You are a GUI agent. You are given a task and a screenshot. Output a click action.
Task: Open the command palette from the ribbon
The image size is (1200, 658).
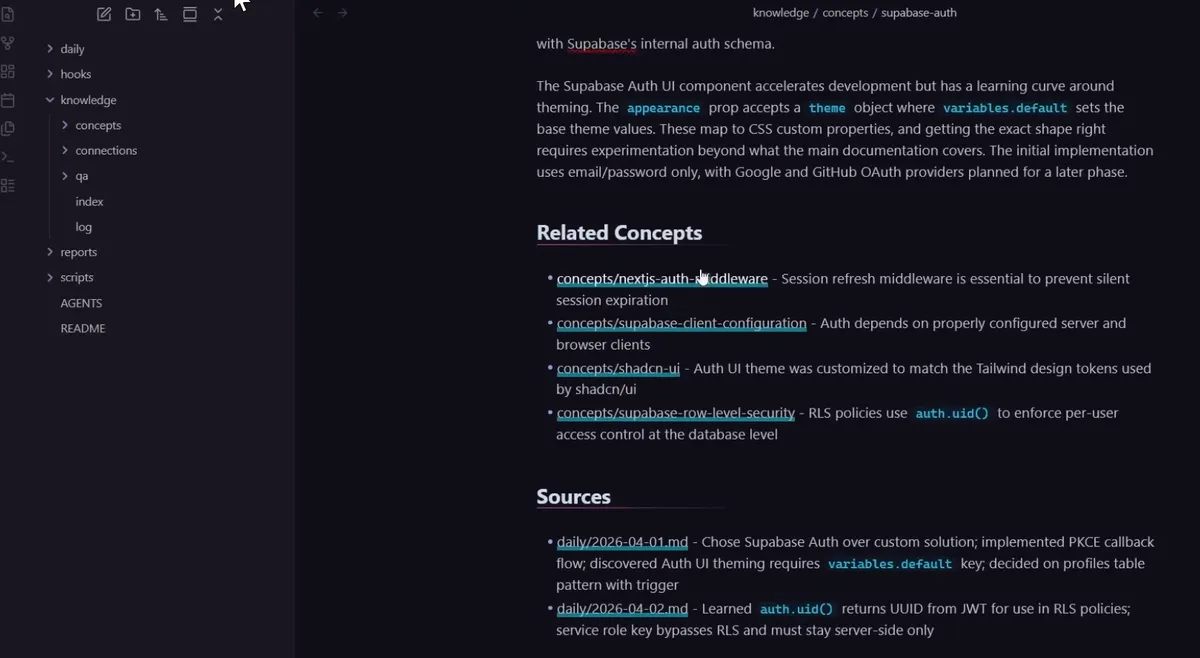point(8,157)
